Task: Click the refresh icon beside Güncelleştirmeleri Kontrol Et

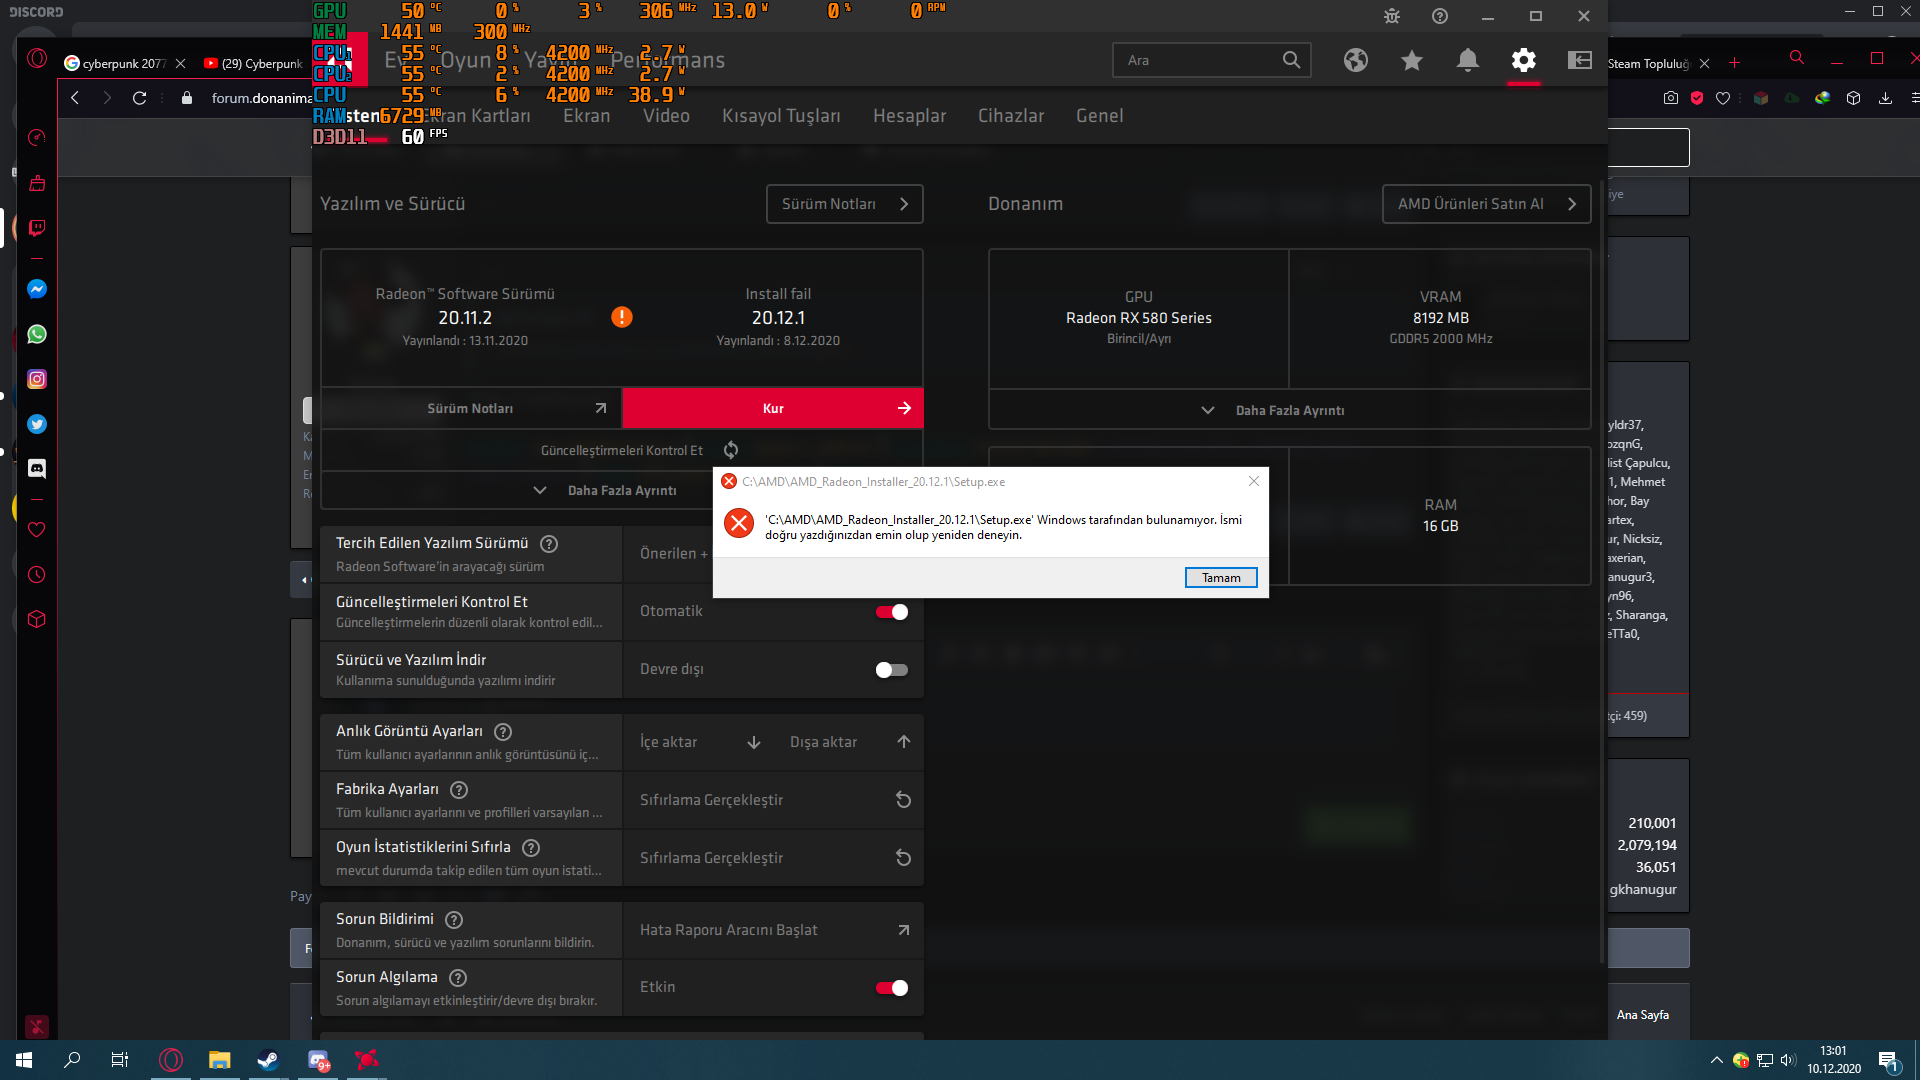Action: 731,450
